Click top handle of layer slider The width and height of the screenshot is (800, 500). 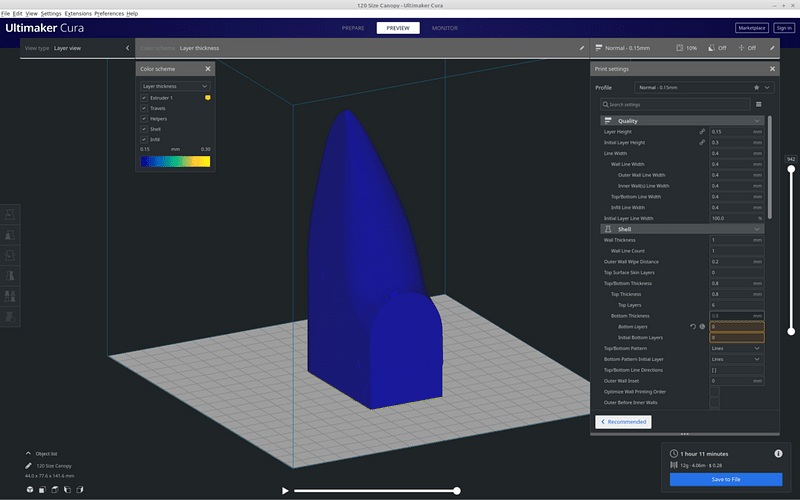coord(791,169)
